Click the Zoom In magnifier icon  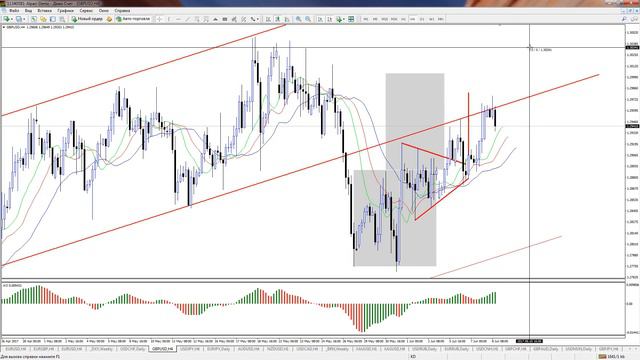tap(299, 19)
